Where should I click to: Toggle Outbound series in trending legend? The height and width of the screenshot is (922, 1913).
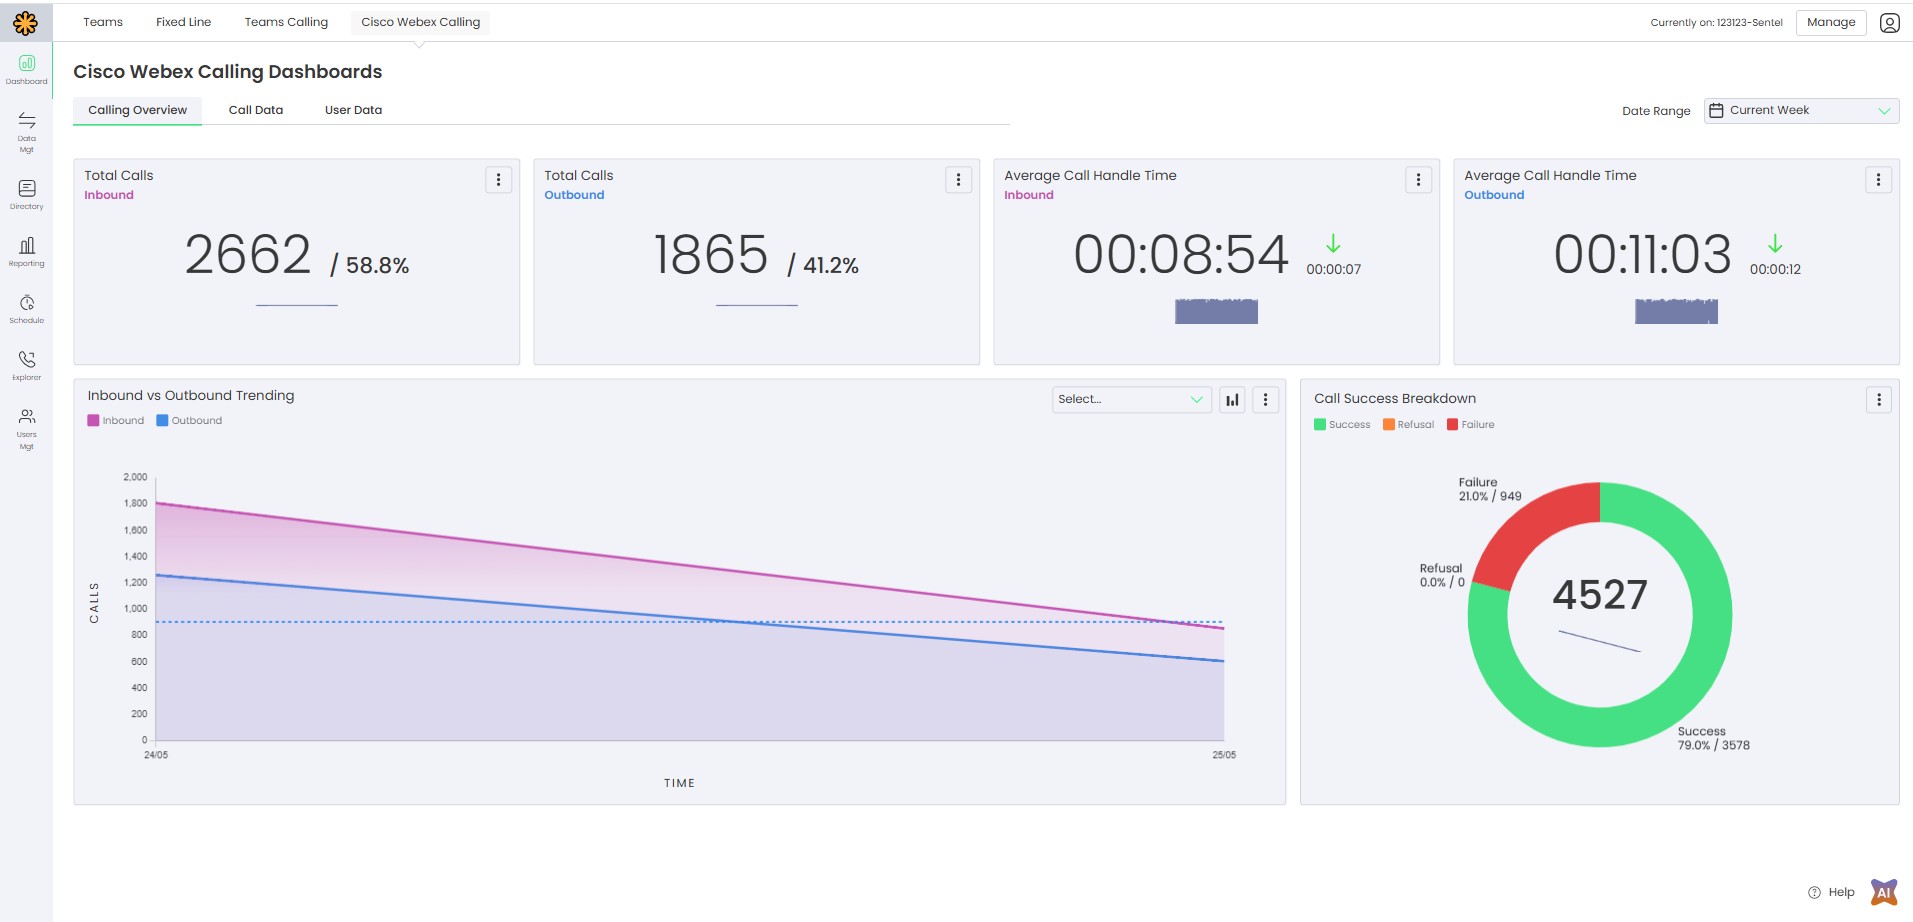point(189,421)
